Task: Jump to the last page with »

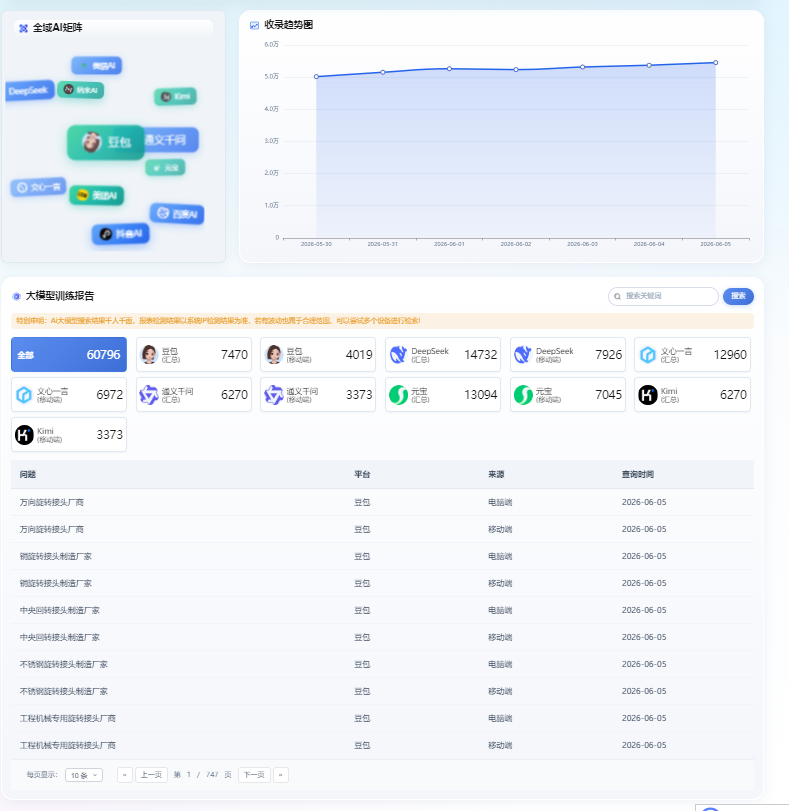Action: 281,775
